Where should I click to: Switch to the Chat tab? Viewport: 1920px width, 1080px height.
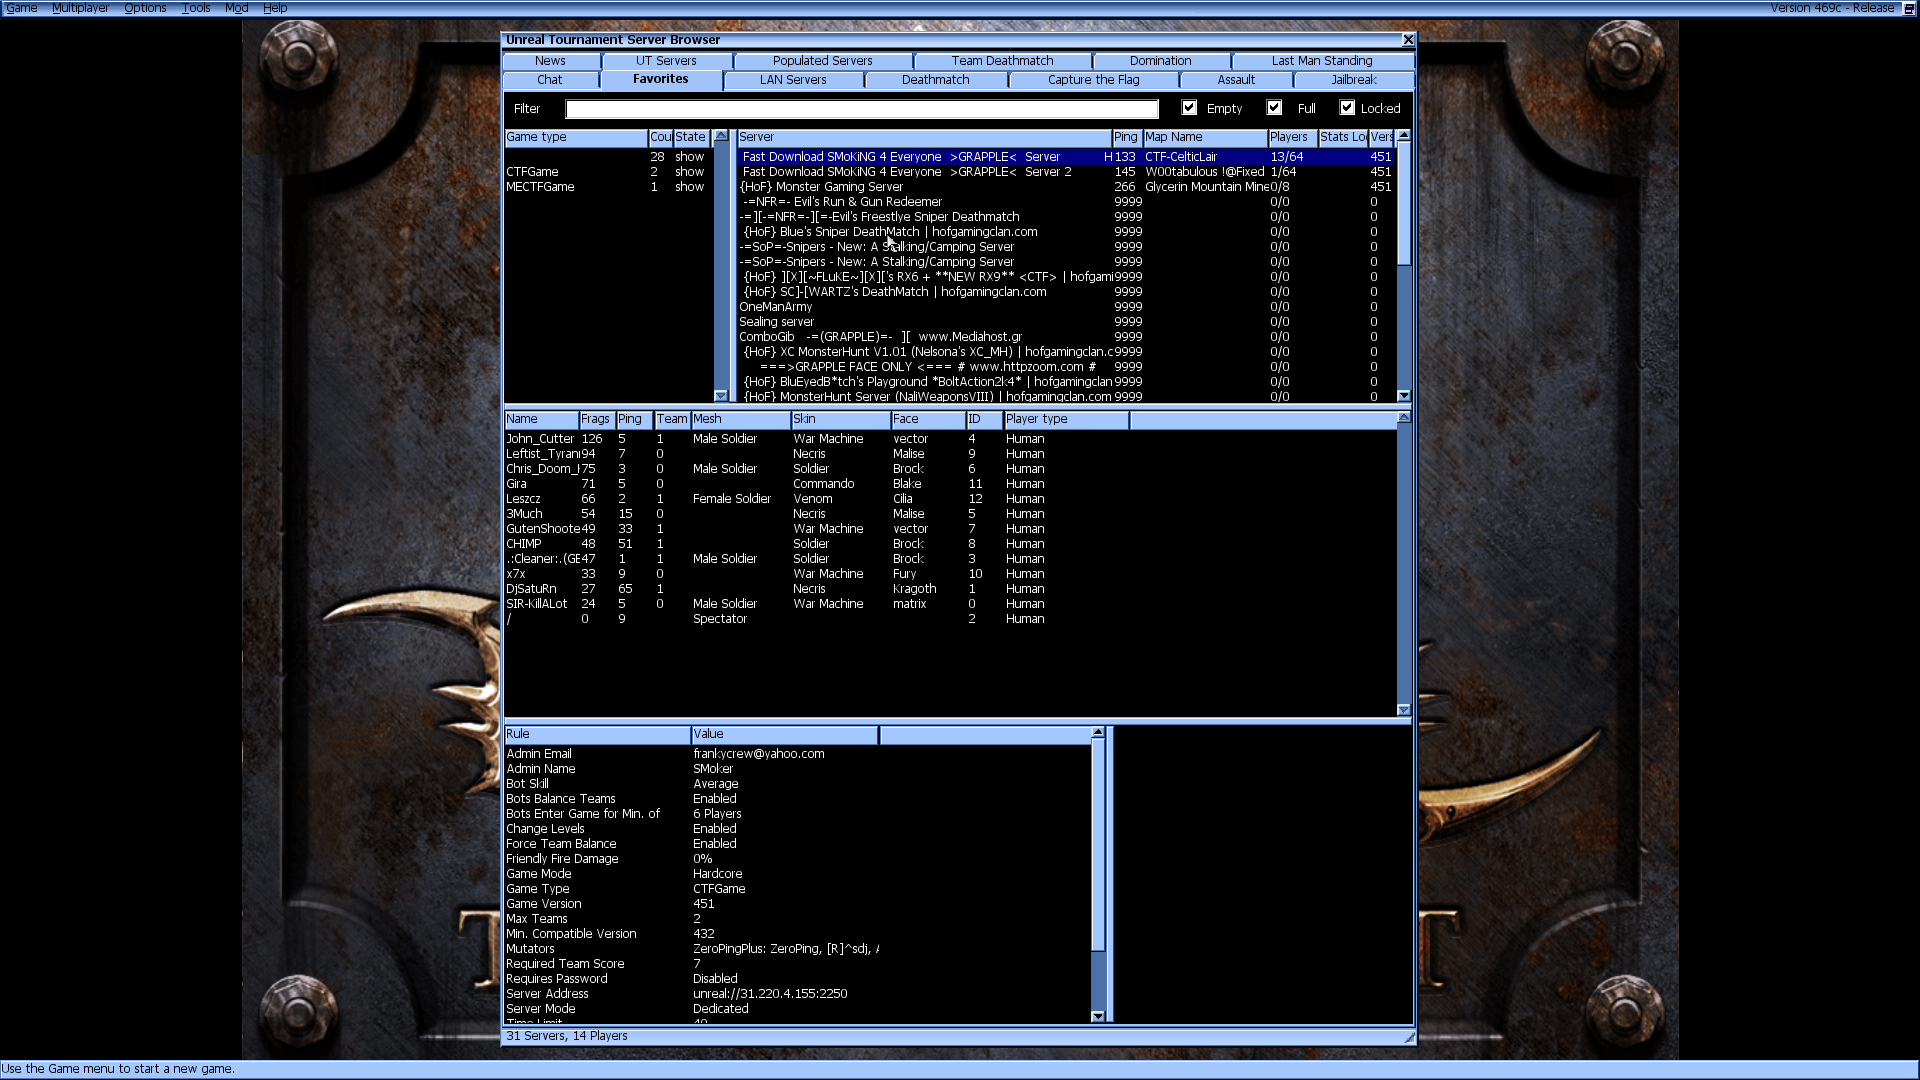550,80
